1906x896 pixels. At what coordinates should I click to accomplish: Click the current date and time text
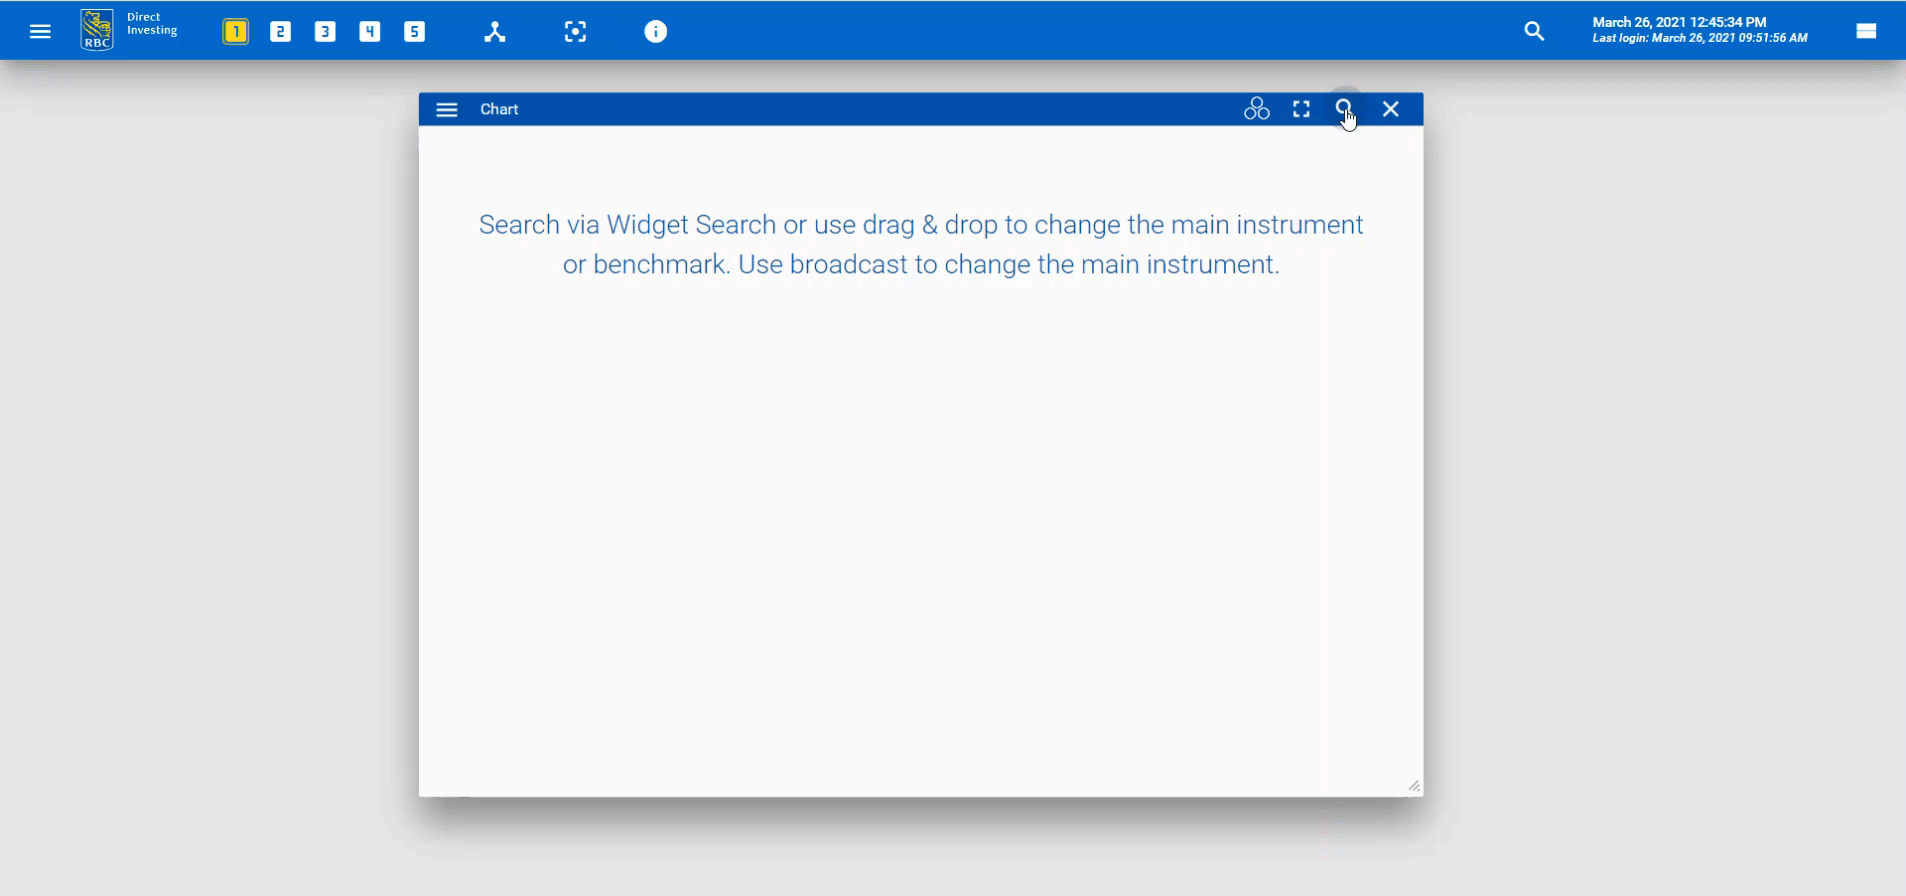click(1679, 22)
